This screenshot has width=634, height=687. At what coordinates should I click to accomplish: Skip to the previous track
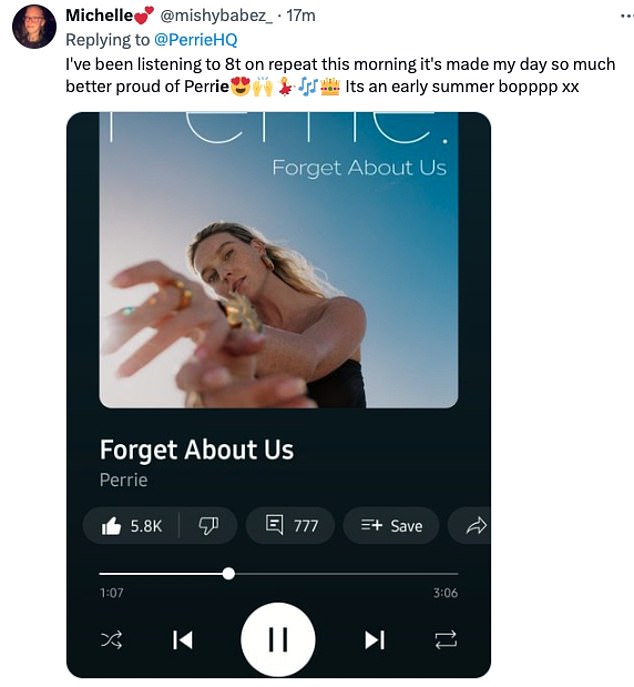click(183, 640)
